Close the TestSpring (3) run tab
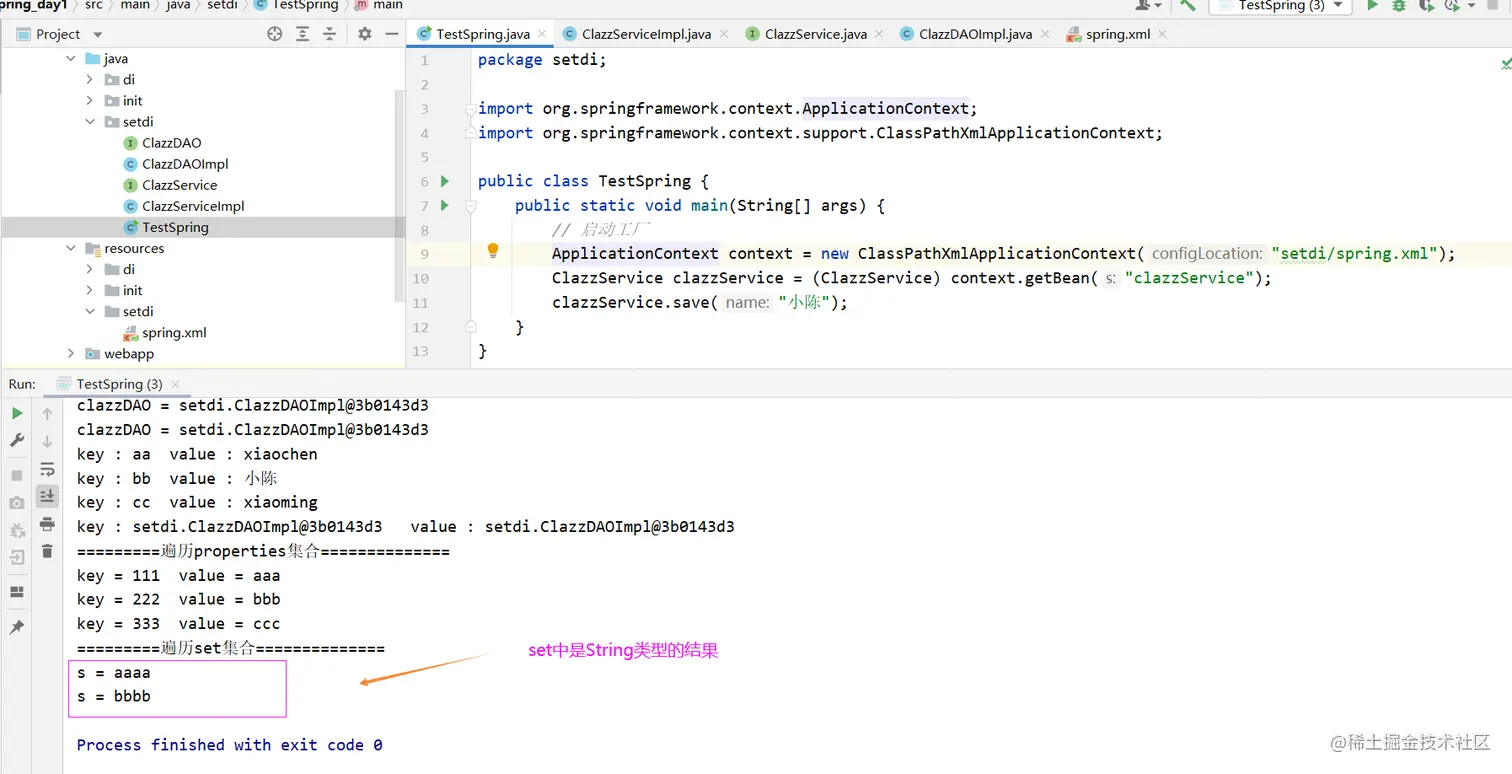Viewport: 1512px width, 774px height. (x=176, y=384)
